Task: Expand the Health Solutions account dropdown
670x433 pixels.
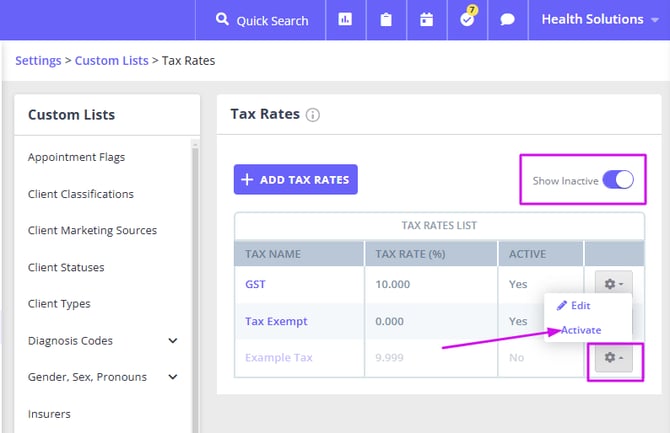Action: tap(600, 20)
